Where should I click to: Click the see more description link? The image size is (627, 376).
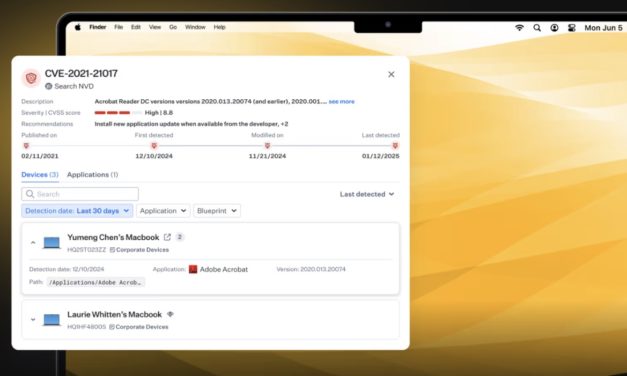coord(341,102)
